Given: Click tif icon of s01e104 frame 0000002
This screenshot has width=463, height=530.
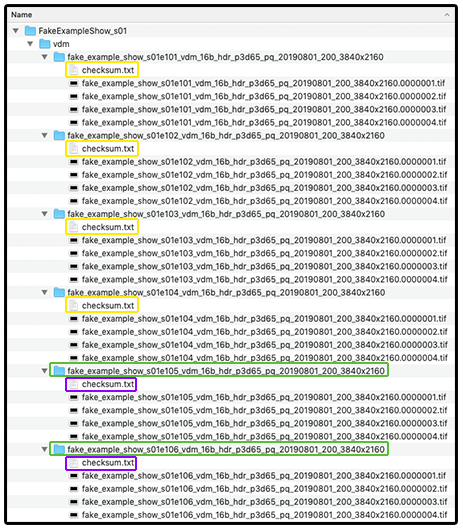Looking at the screenshot, I should point(74,332).
